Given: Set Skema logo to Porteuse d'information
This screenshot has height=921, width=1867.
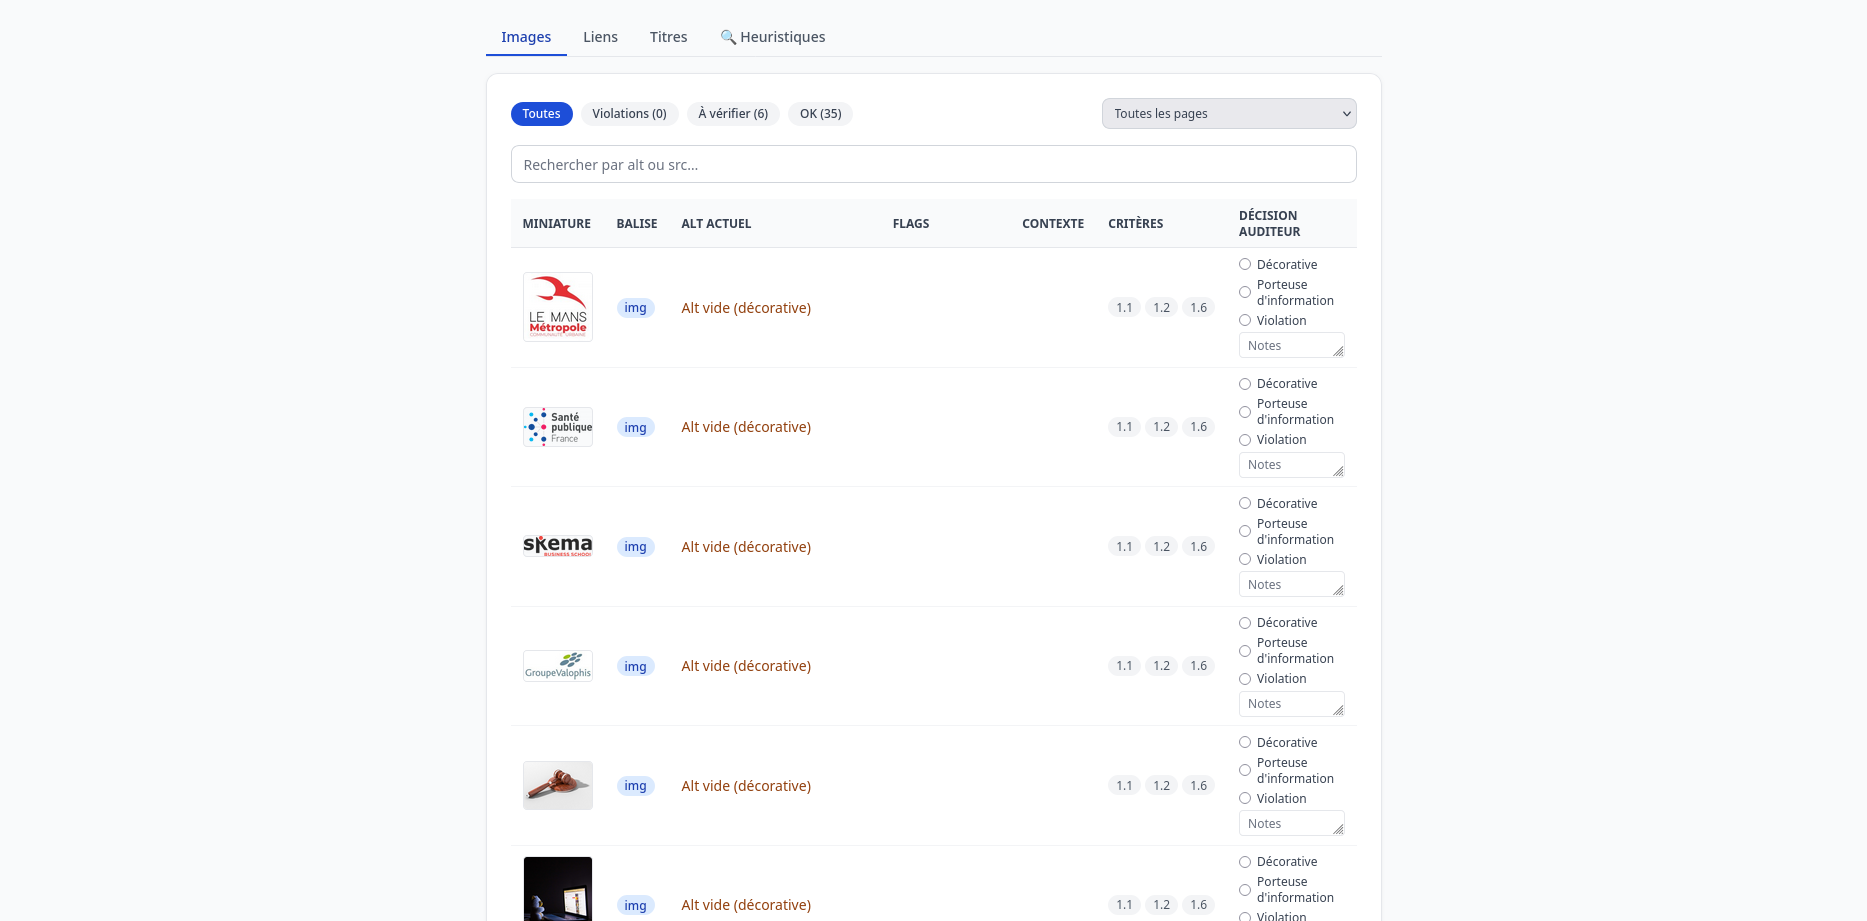Looking at the screenshot, I should 1245,531.
